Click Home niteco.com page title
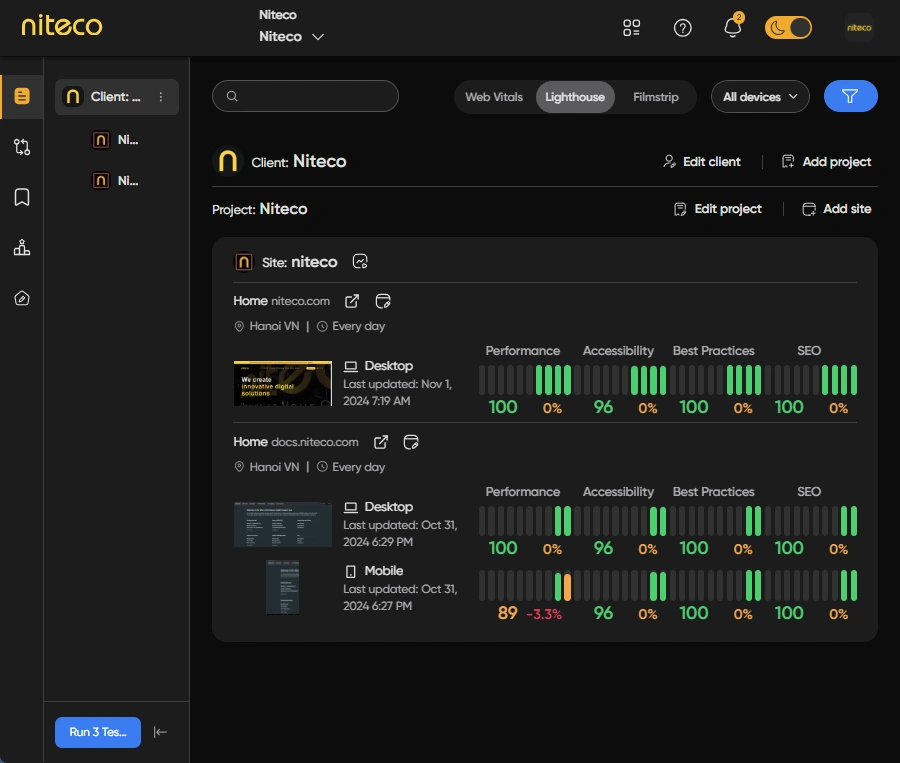The height and width of the screenshot is (763, 900). [x=281, y=301]
